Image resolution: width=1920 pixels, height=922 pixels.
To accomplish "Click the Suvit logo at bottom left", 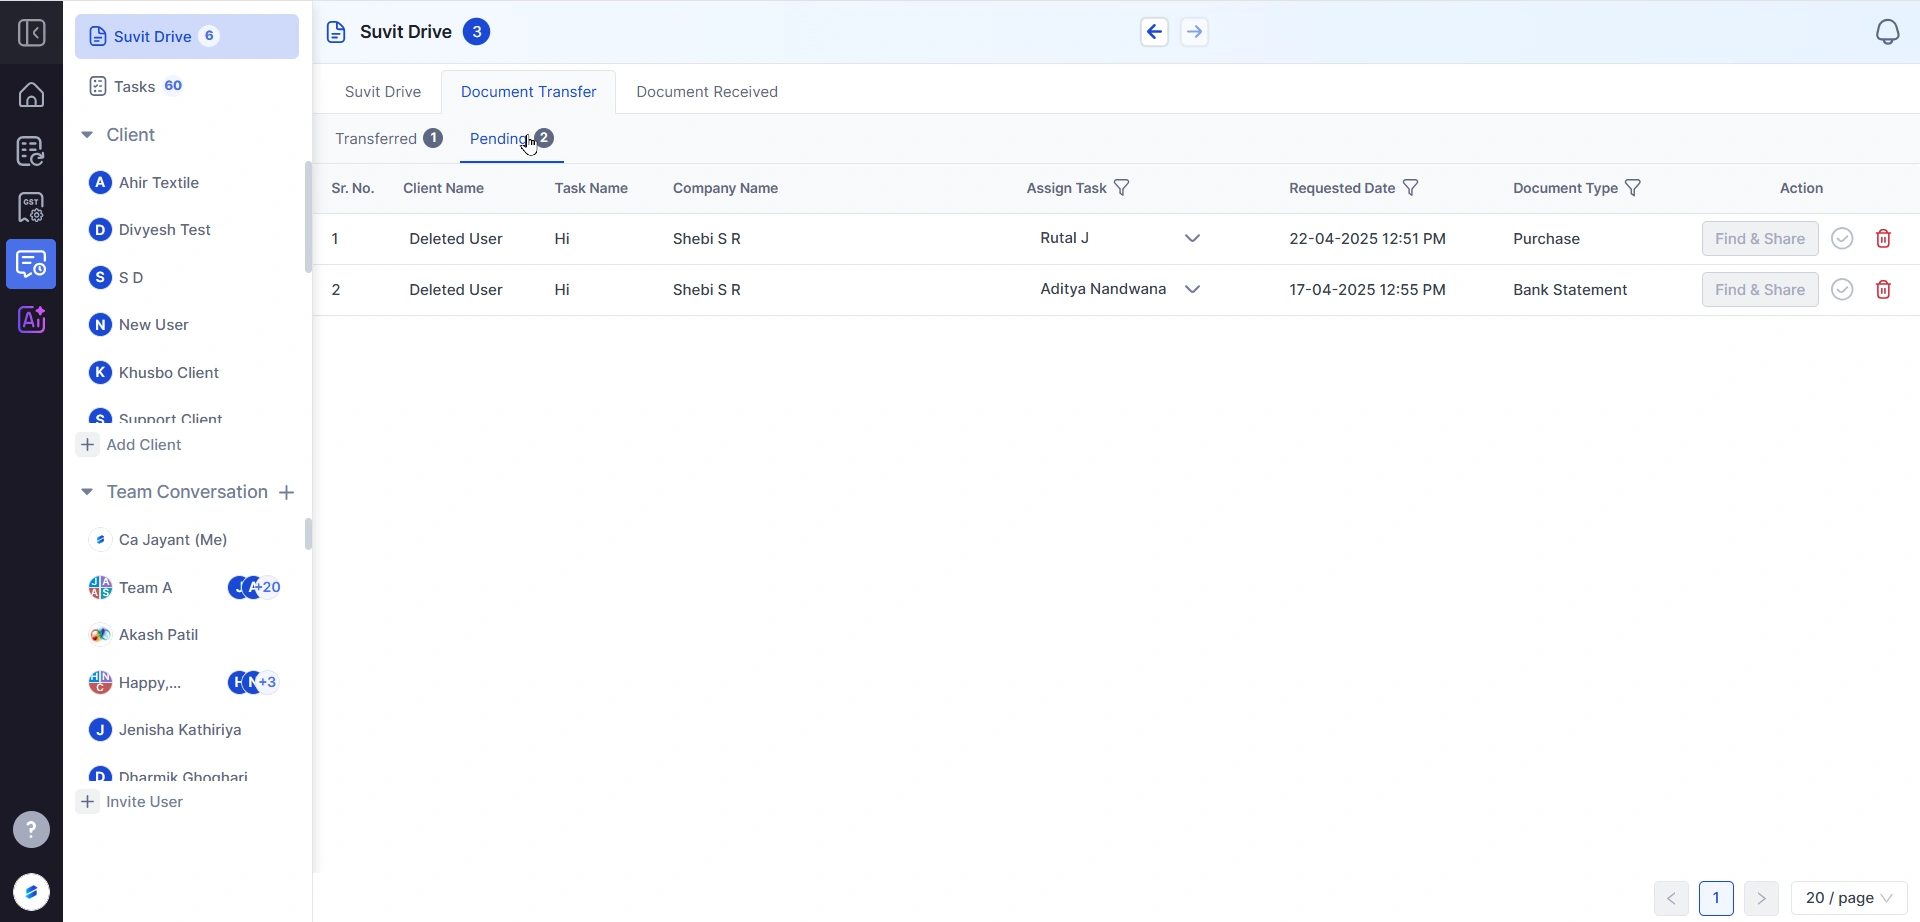I will 31,892.
